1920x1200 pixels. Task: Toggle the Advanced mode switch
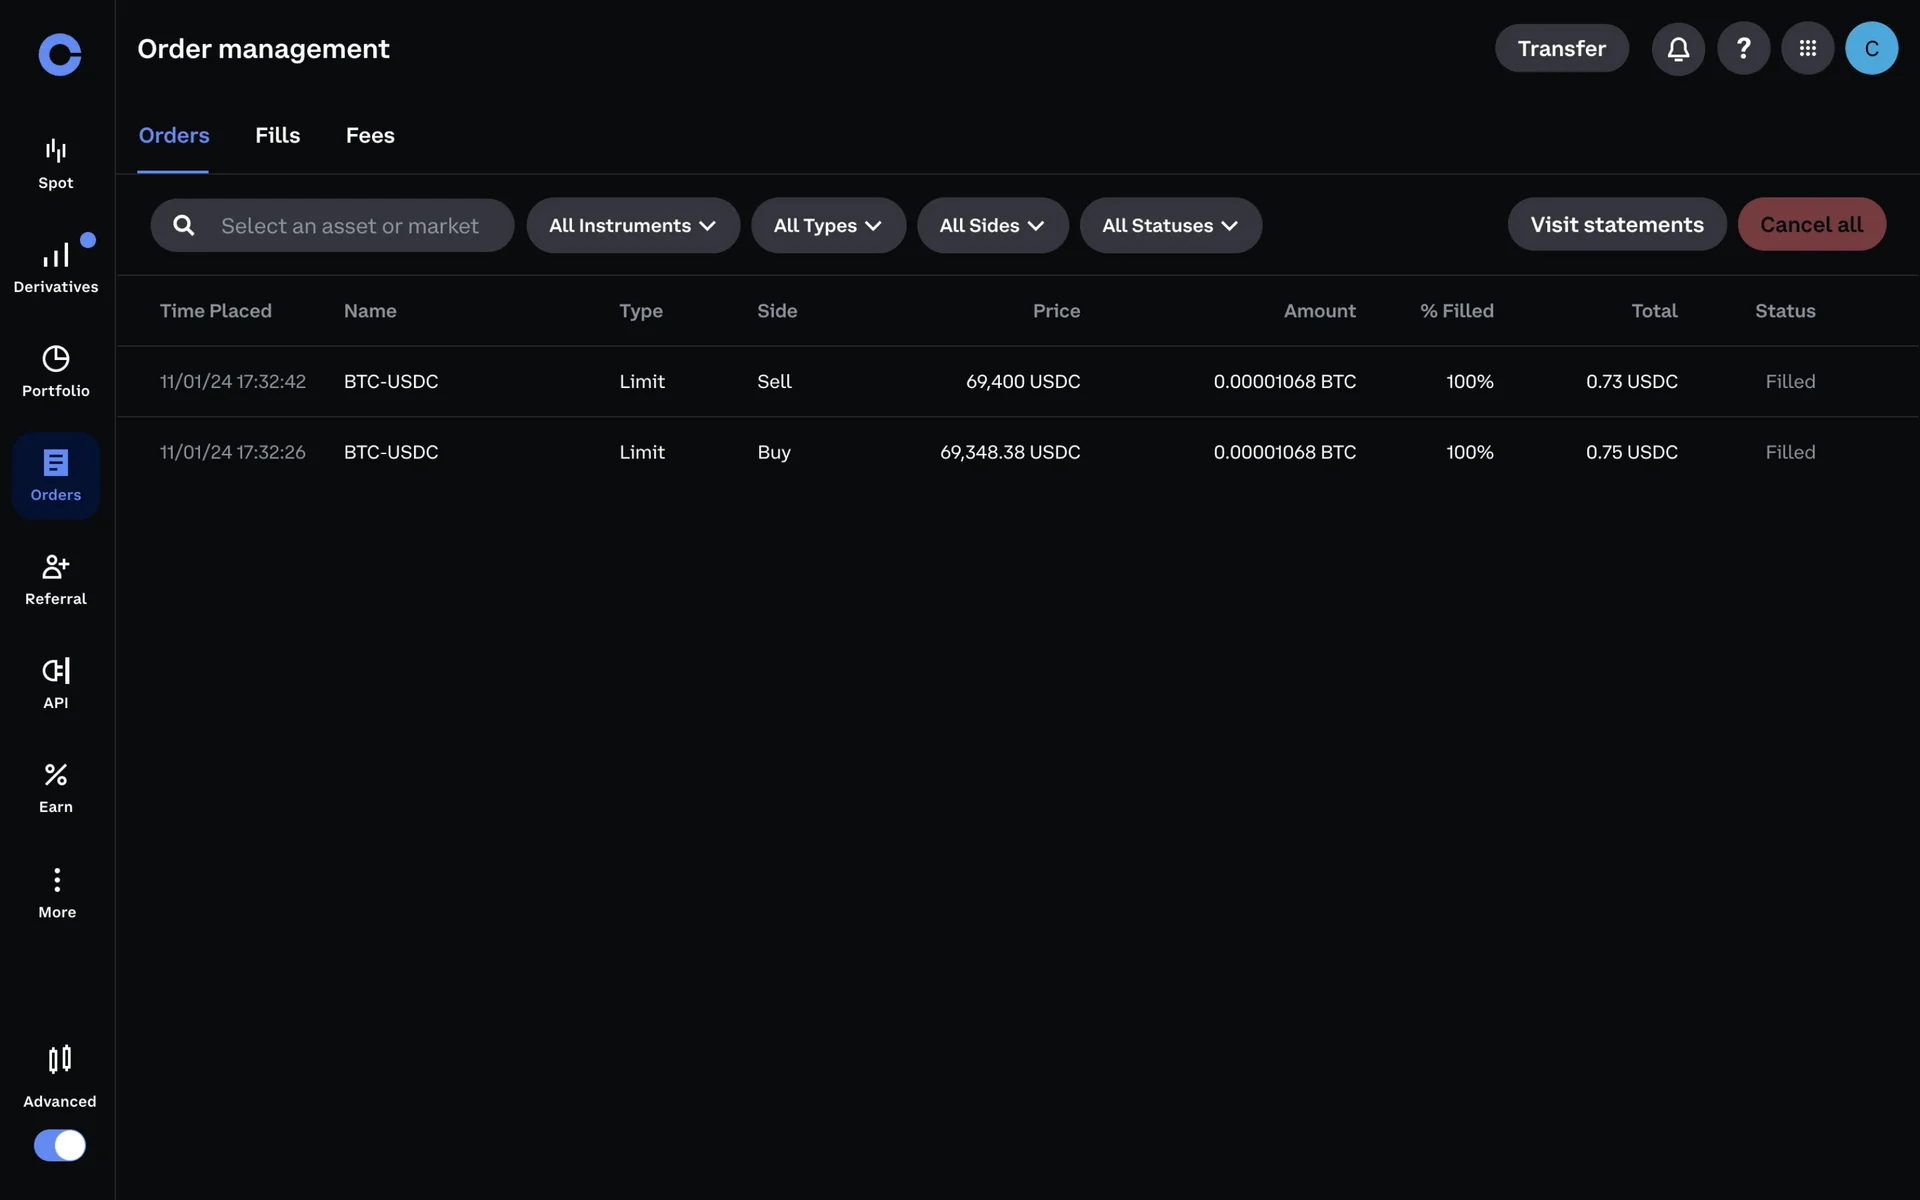[x=60, y=1145]
